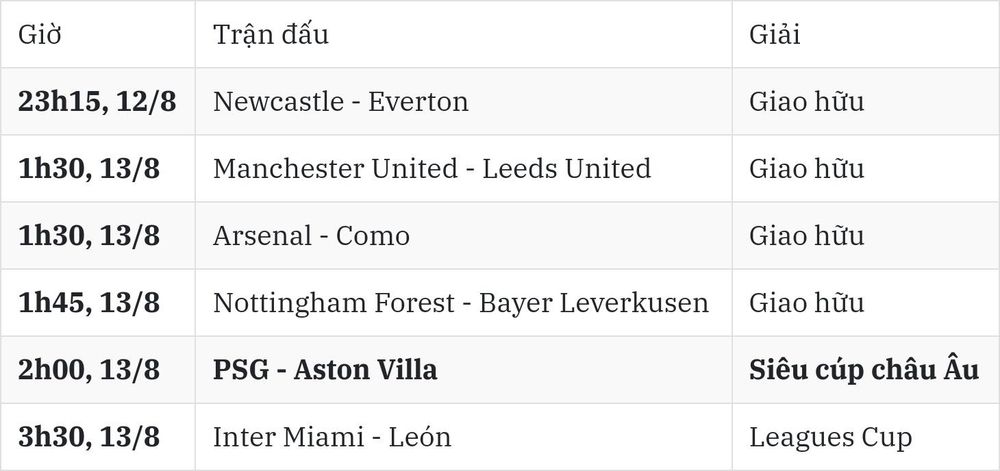
Task: Select Manchester United - Leeds United match
Action: pyautogui.click(x=432, y=169)
